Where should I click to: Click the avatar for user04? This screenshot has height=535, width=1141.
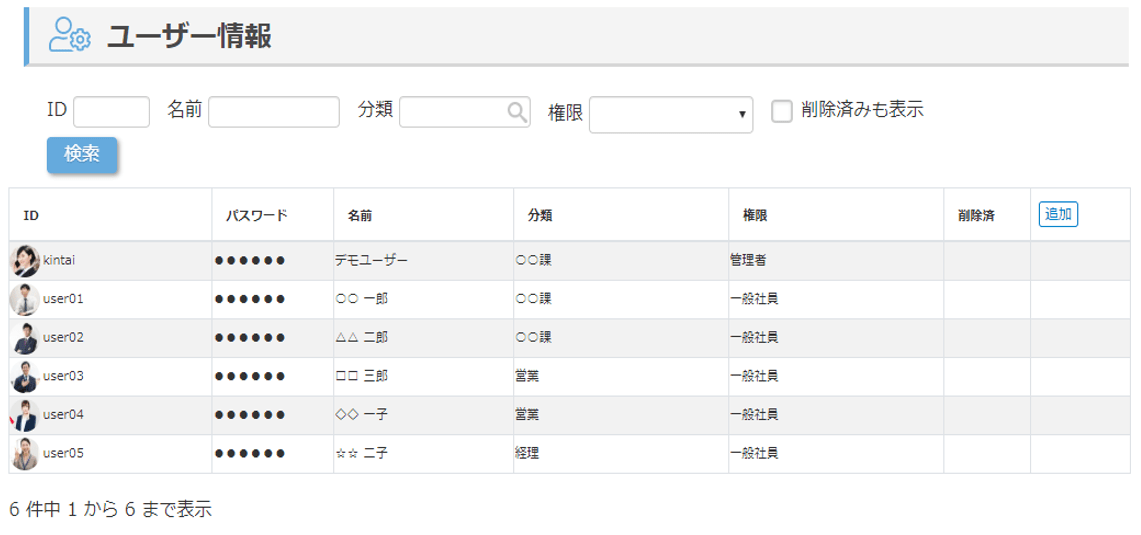[24, 415]
